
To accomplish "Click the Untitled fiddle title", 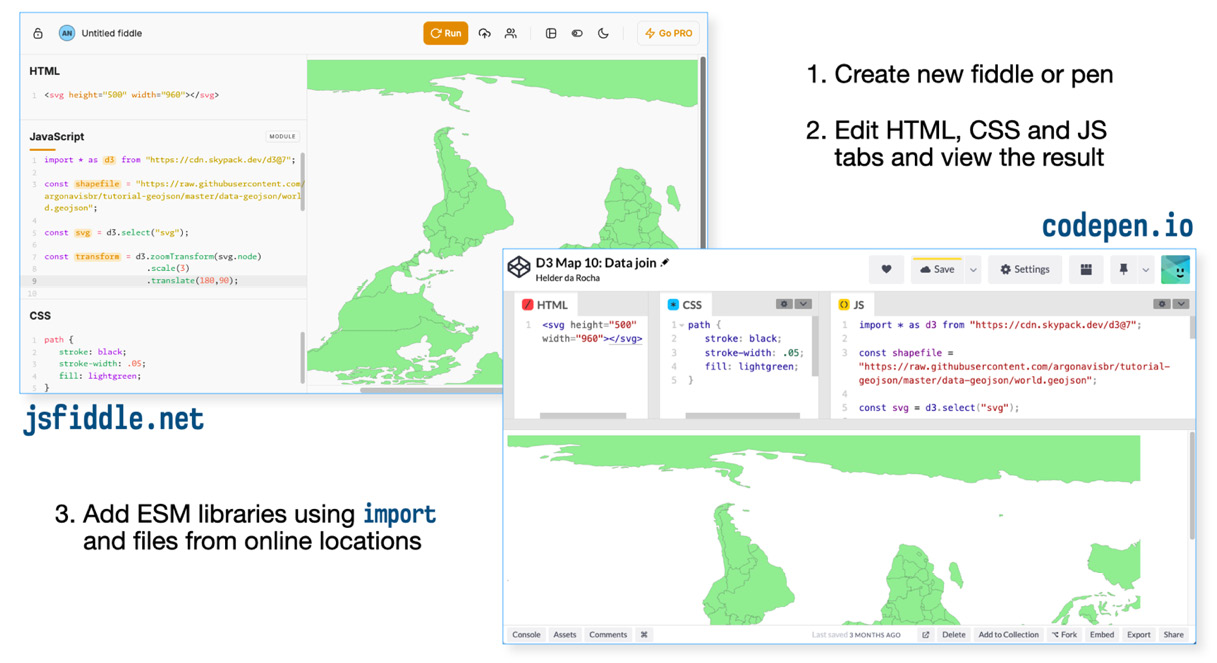I will [111, 33].
